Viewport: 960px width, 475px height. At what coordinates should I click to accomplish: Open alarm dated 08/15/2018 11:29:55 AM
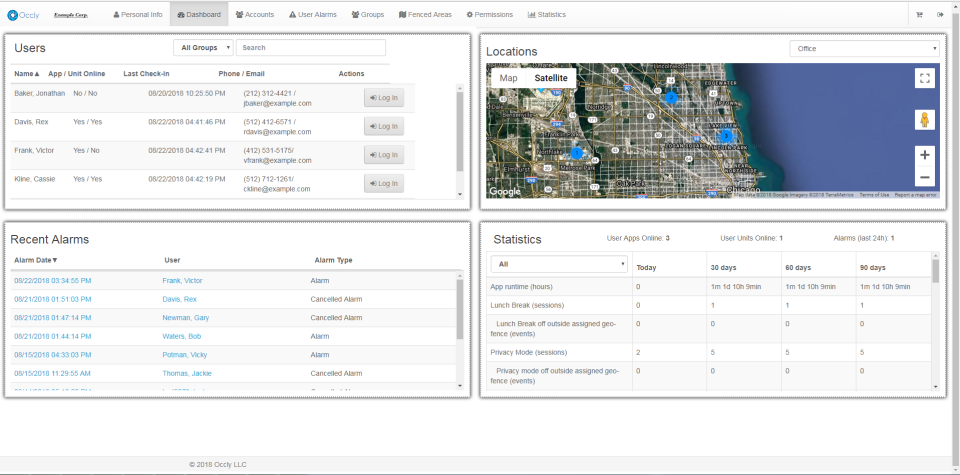point(53,373)
